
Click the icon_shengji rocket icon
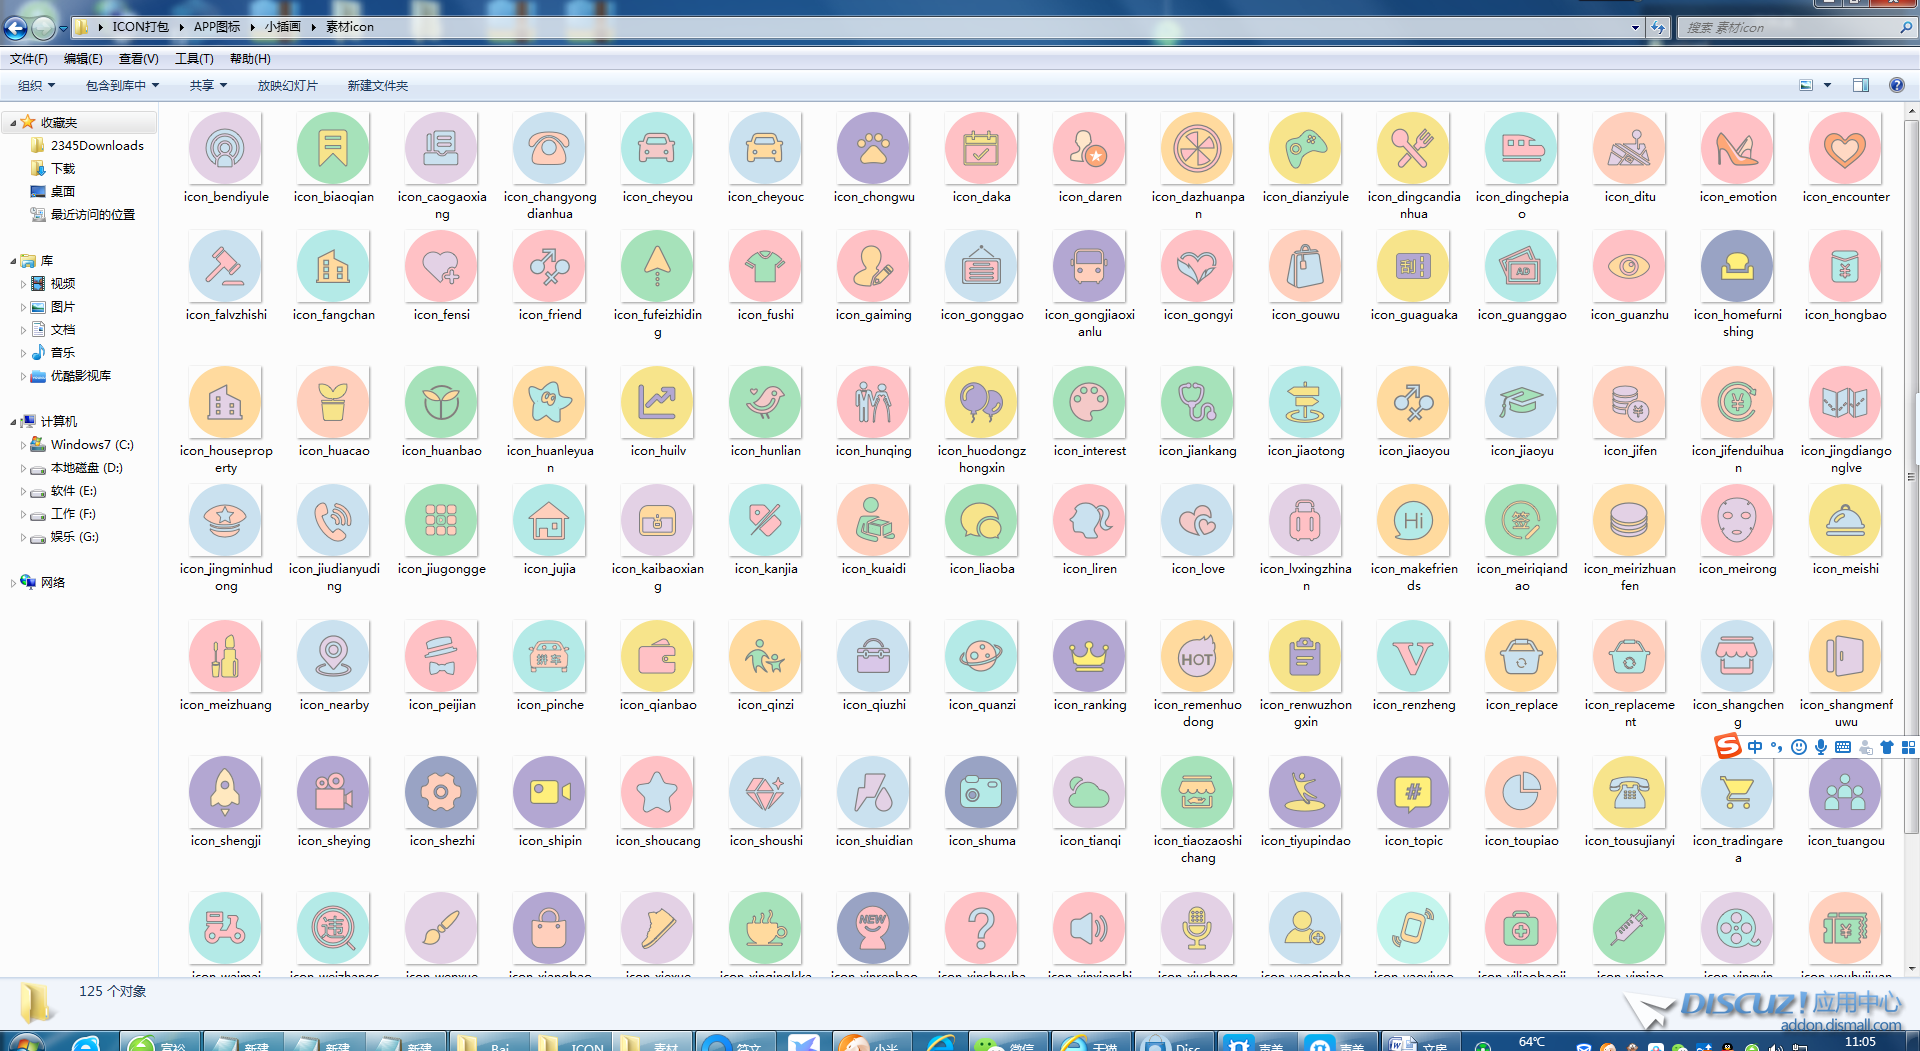point(225,793)
